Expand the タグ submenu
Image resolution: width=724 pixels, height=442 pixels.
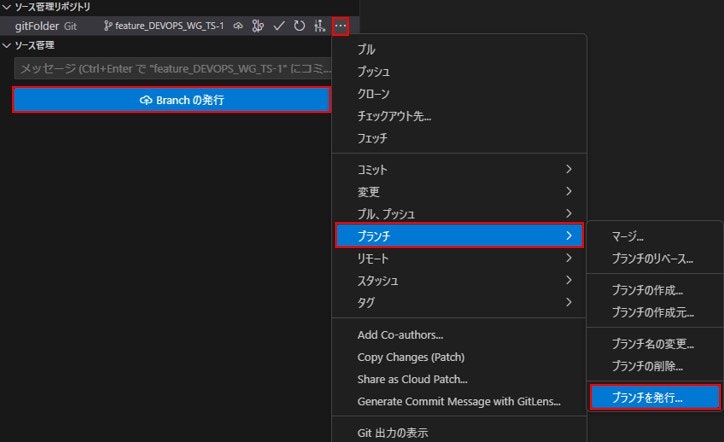pyautogui.click(x=459, y=303)
